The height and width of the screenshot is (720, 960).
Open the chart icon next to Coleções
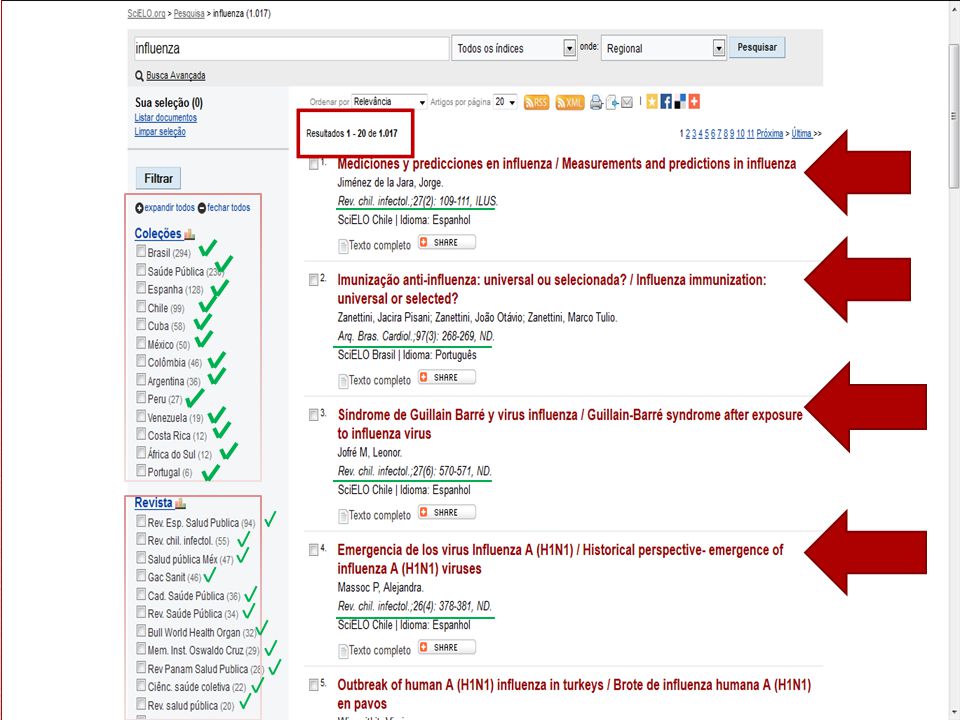coord(189,234)
